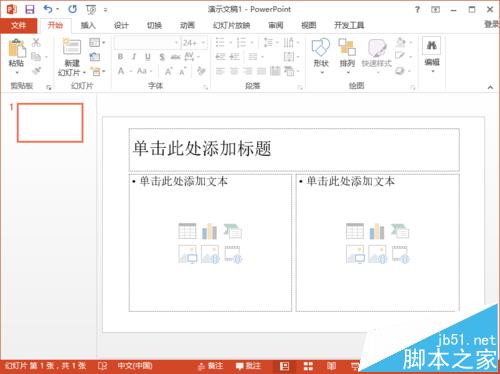Open the font name combo box dropdown
Screen dimensions: 500x374
176,43
